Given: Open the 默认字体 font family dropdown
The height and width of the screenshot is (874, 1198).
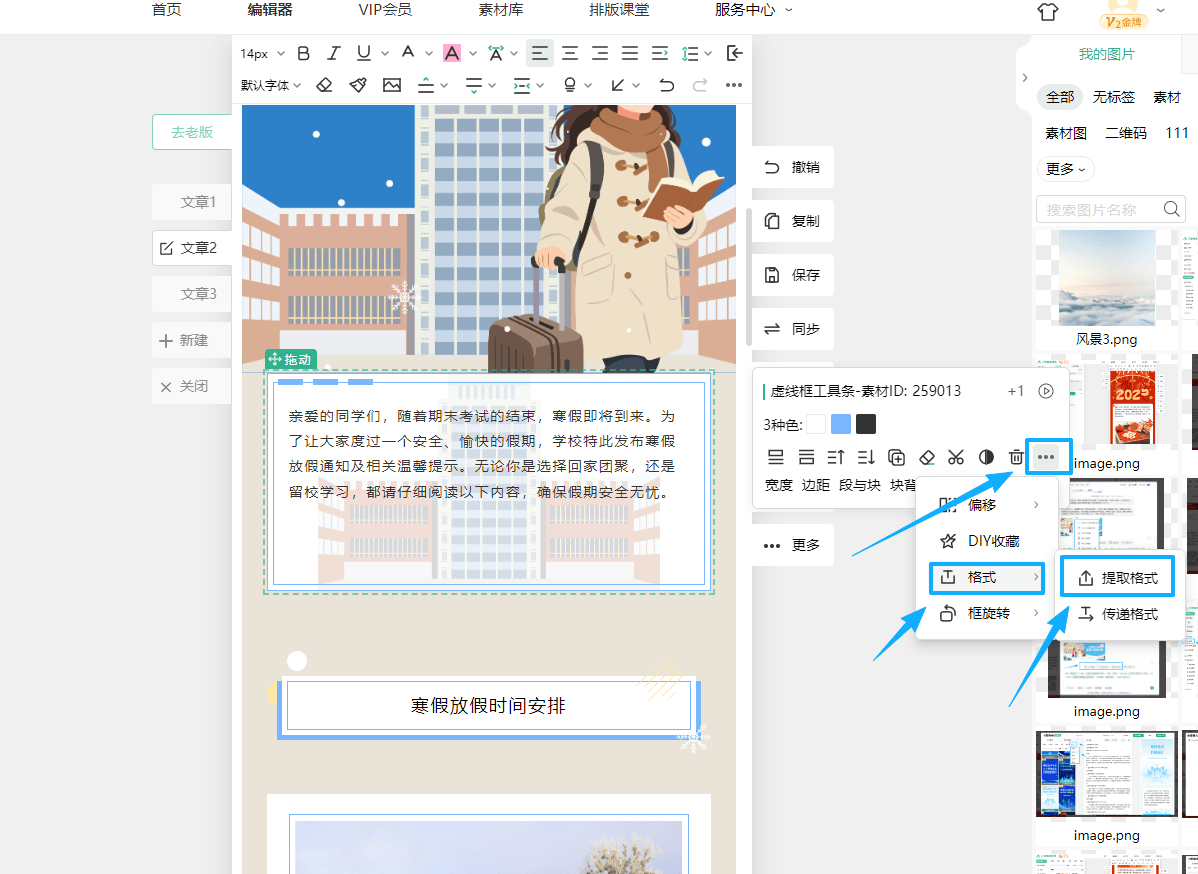Looking at the screenshot, I should [x=270, y=85].
